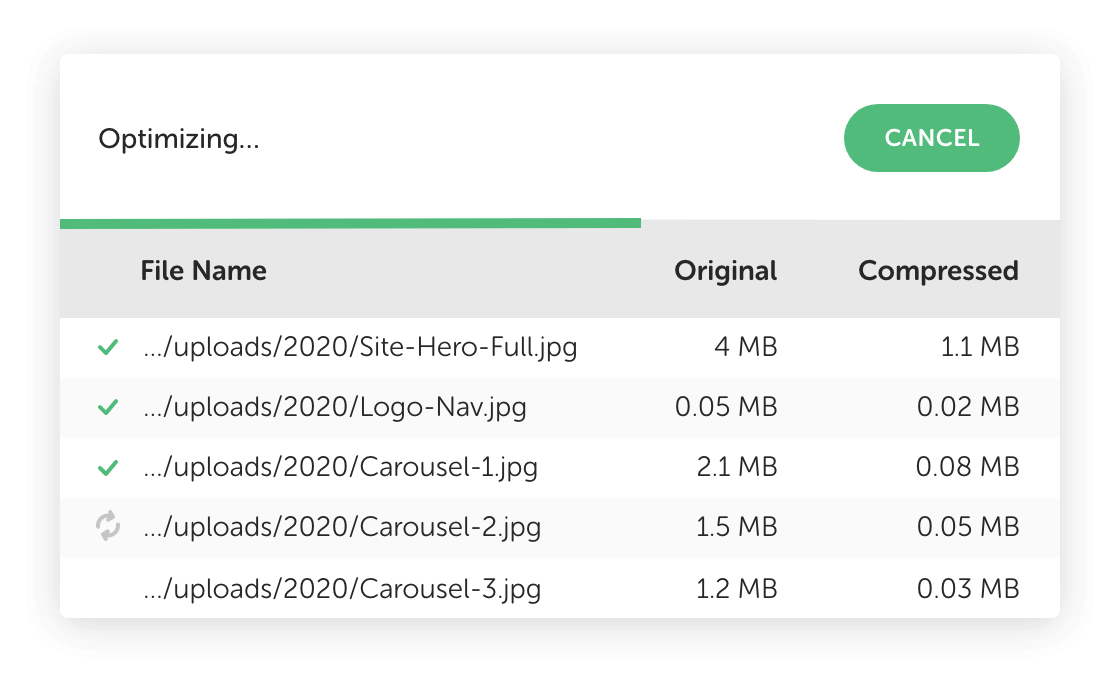Click the 0.03 MB compressed size value

click(967, 588)
